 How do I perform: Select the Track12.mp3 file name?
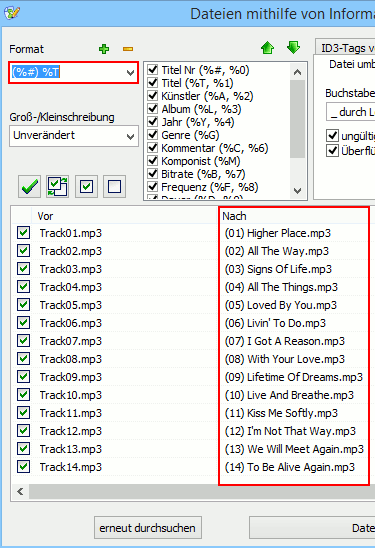click(71, 431)
